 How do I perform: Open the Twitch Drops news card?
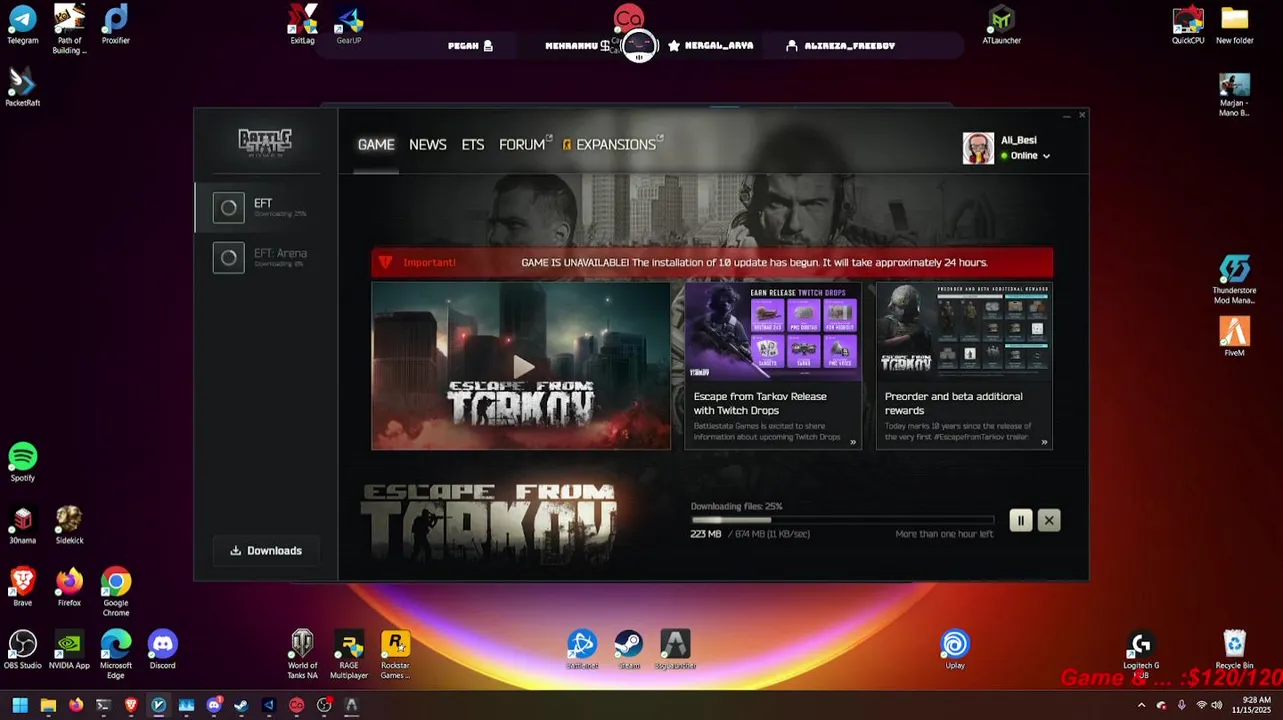coord(772,366)
